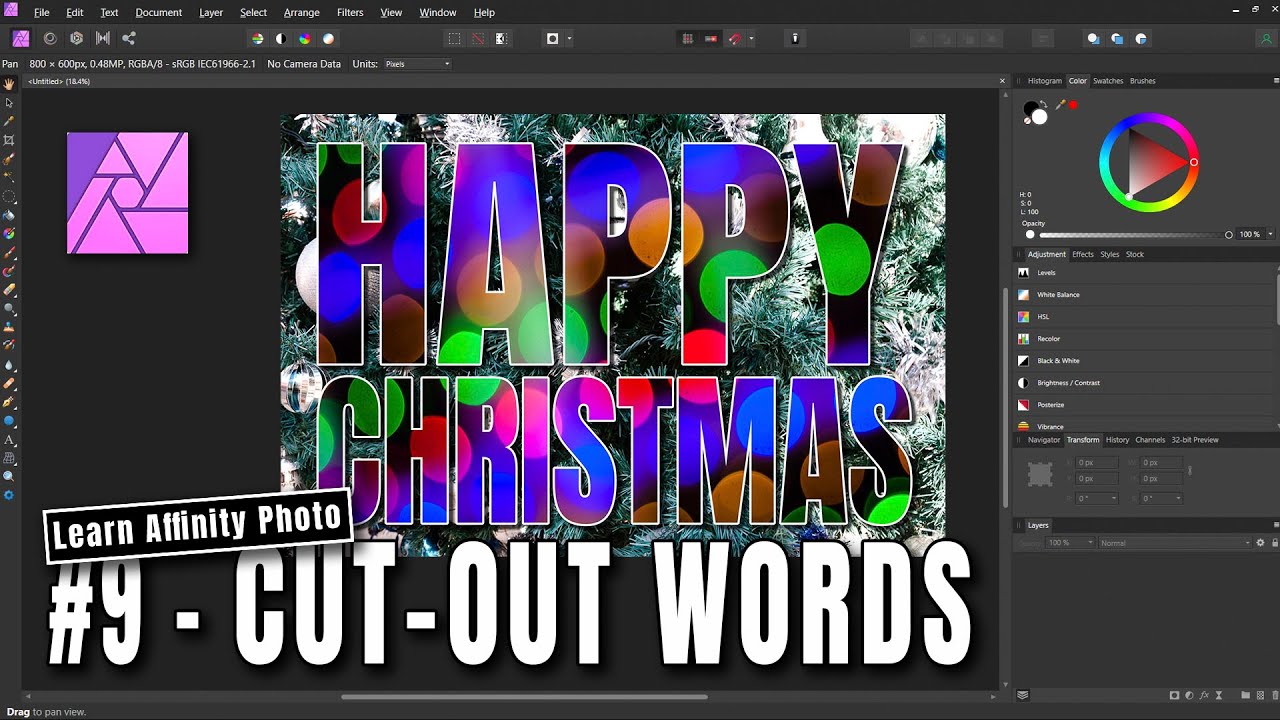1280x720 pixels.
Task: Switch to the Tone Mapping Persona
Action: click(x=102, y=39)
